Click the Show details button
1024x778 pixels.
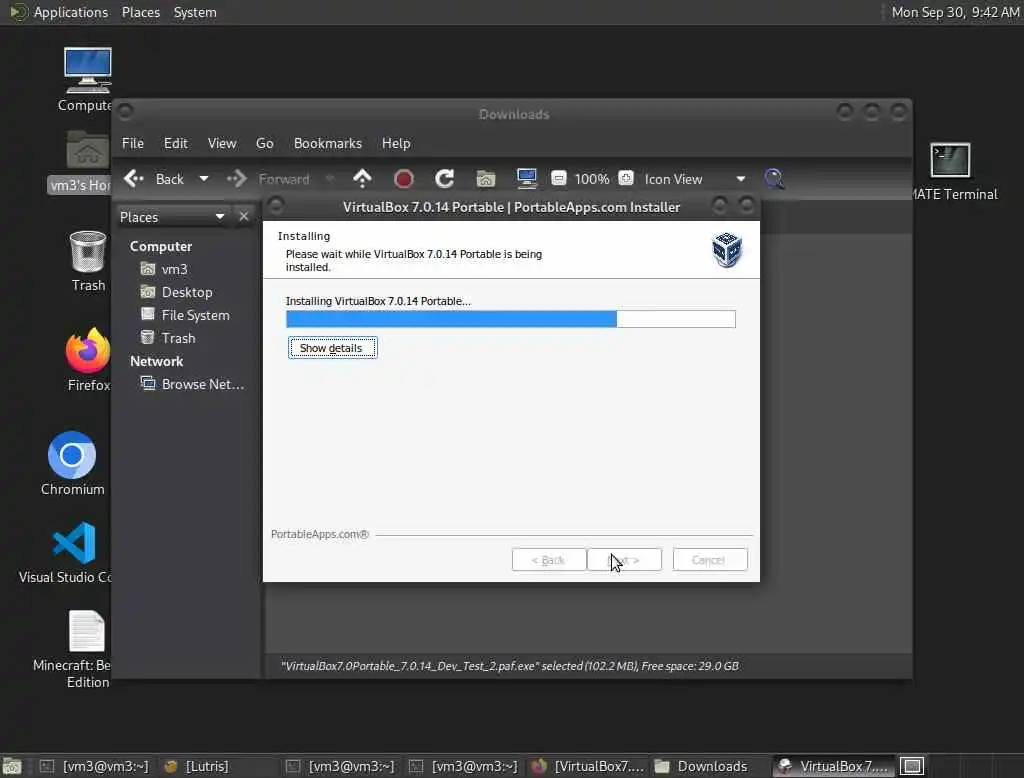coord(332,348)
